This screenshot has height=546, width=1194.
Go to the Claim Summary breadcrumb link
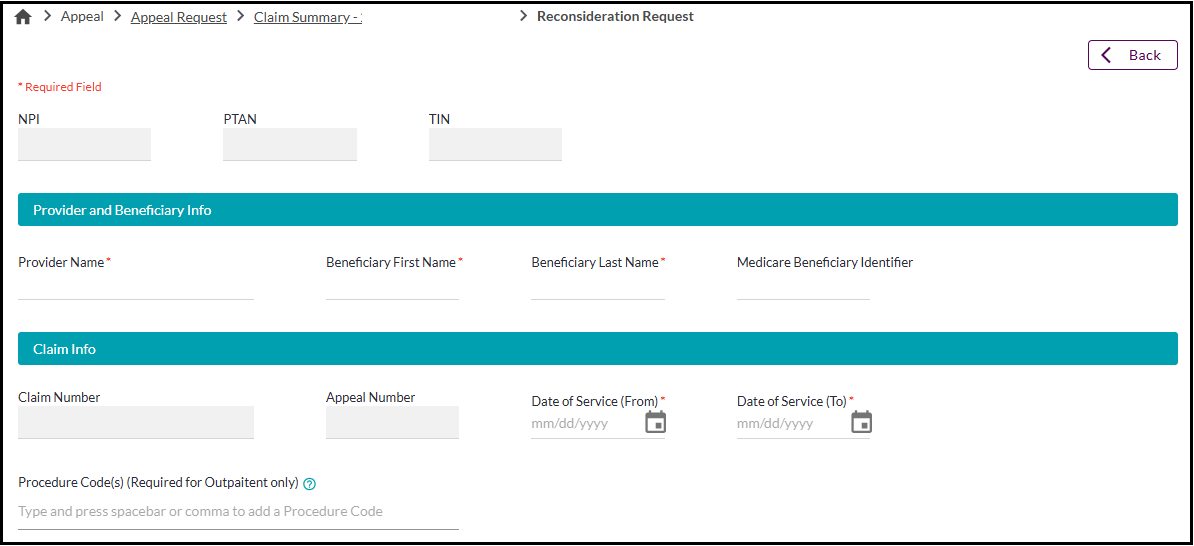(307, 17)
